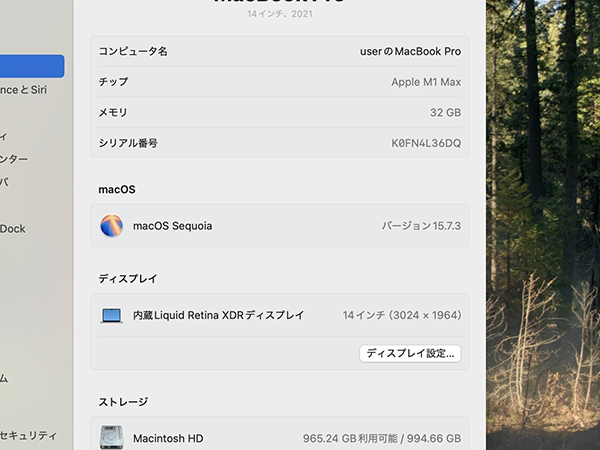
Task: Click the Apple M1 Max chip value
Action: click(x=426, y=82)
